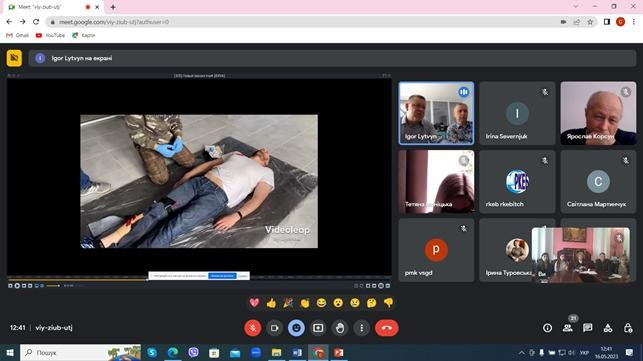643x361 pixels.
Task: Close the Meet browser tab
Action: [x=97, y=7]
